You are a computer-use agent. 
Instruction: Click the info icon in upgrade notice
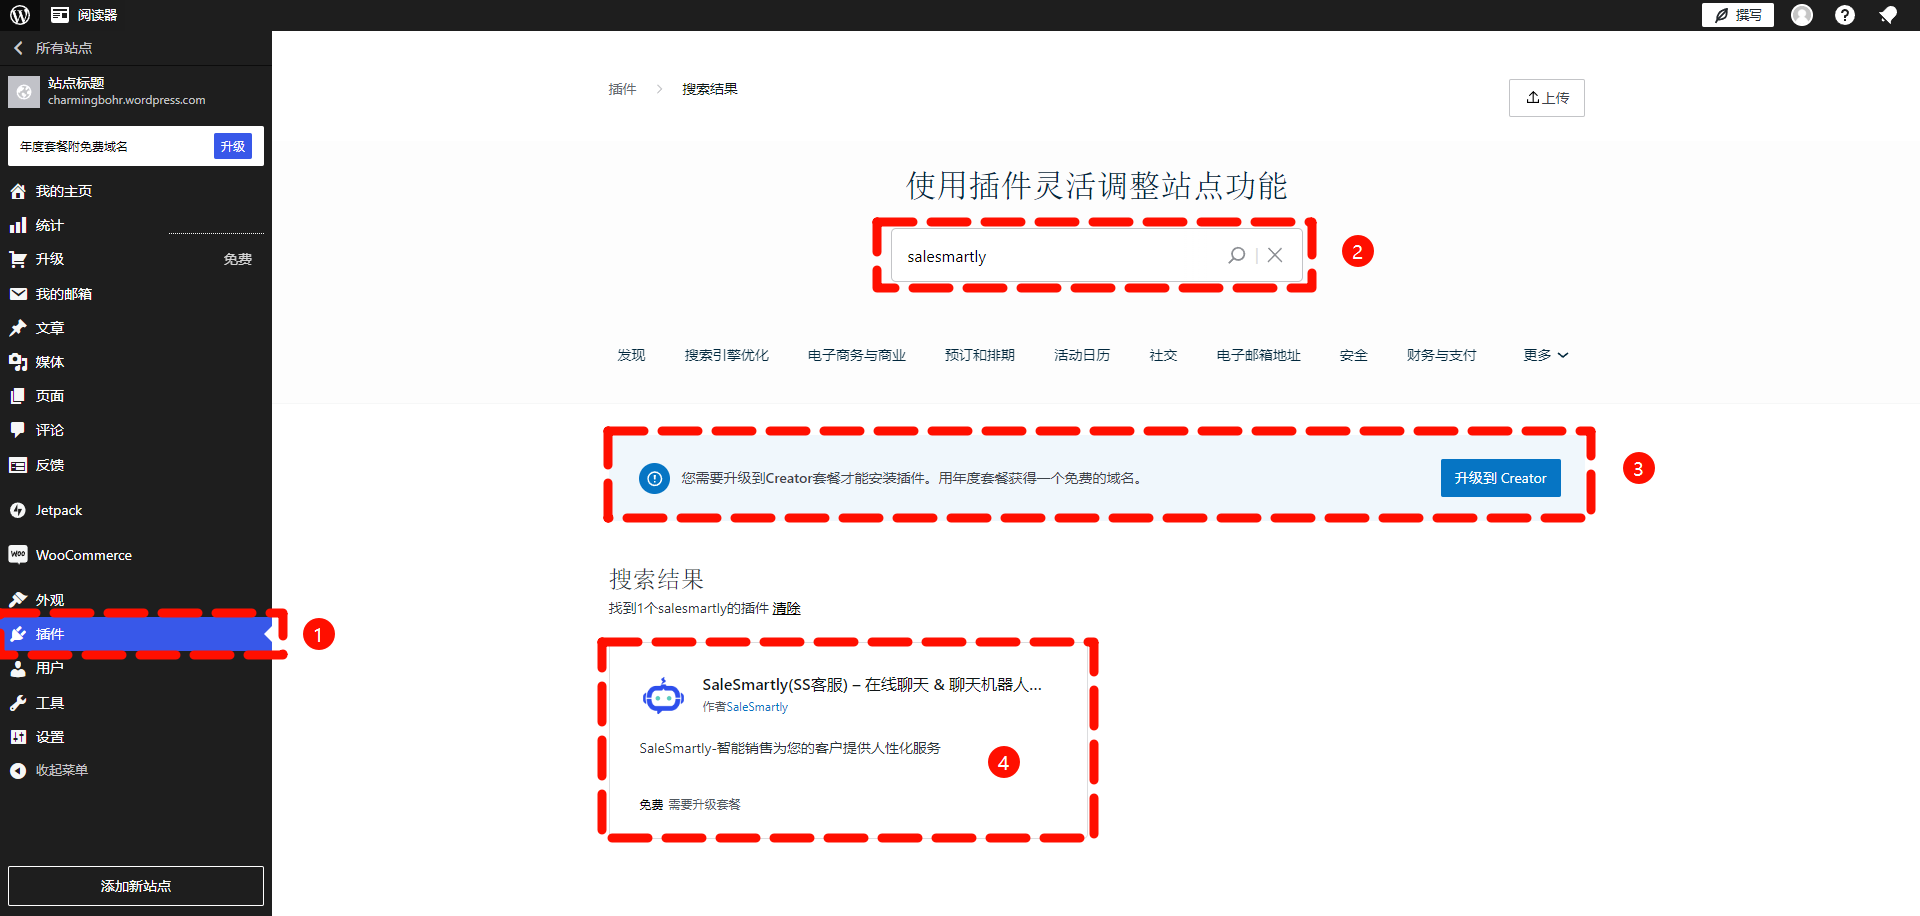[654, 478]
